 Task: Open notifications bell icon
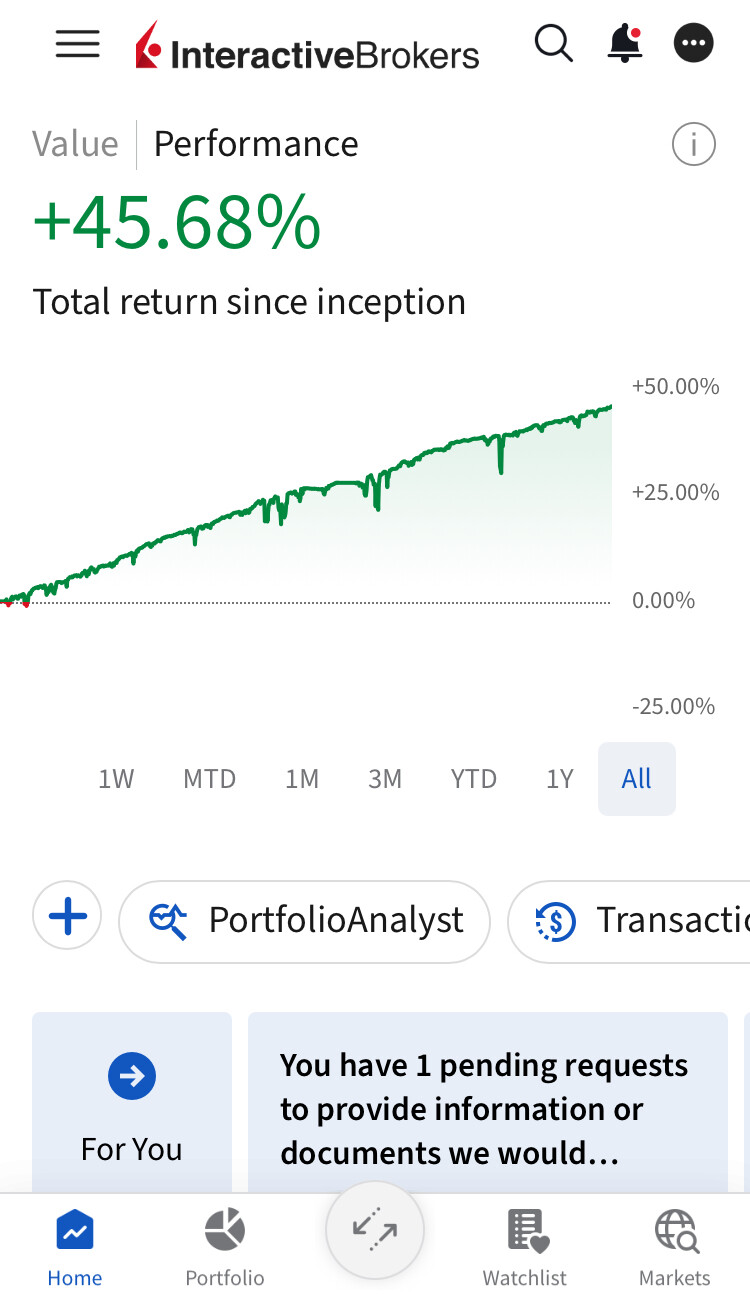coord(625,44)
